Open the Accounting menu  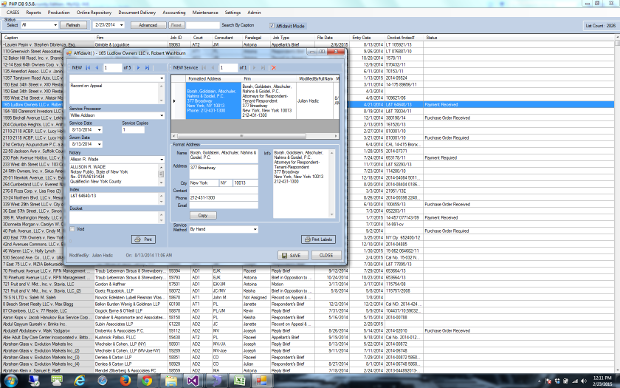pyautogui.click(x=174, y=13)
